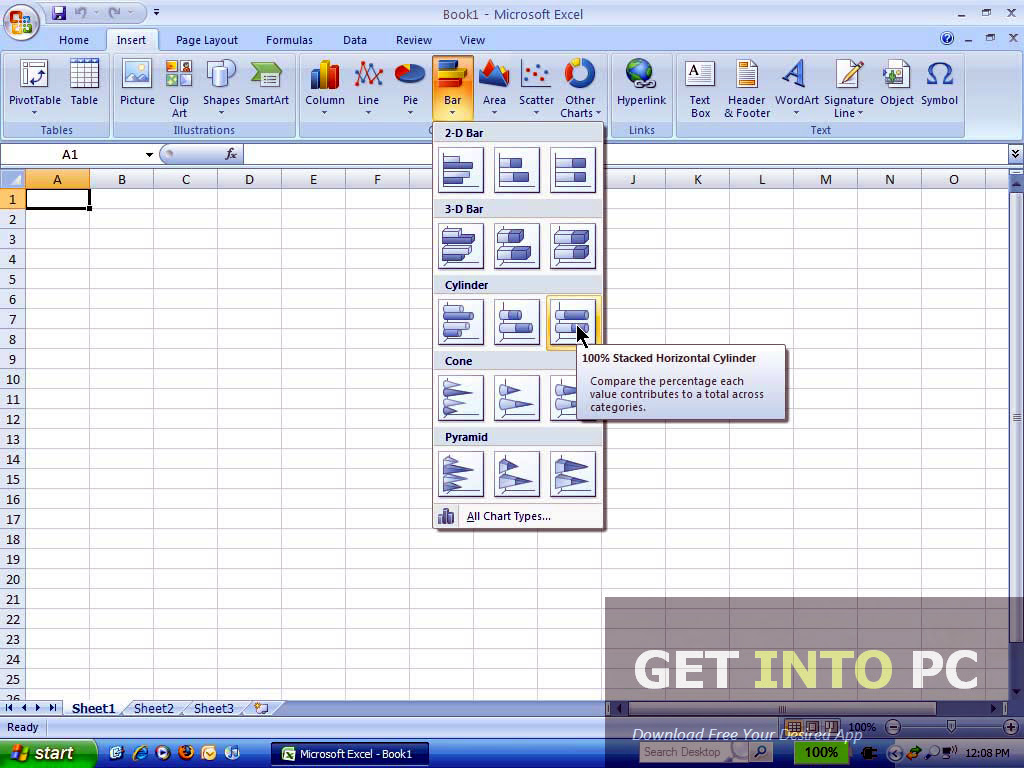Launch Firefox from Quick Launch
The width and height of the screenshot is (1024, 768).
186,752
